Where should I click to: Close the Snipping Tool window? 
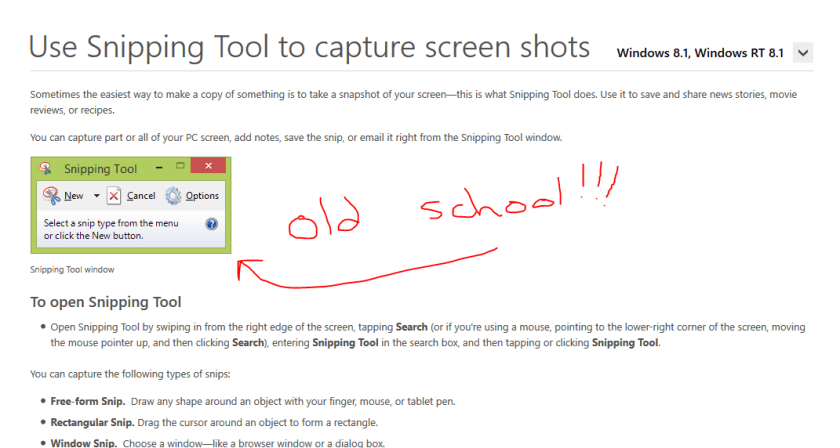[208, 166]
